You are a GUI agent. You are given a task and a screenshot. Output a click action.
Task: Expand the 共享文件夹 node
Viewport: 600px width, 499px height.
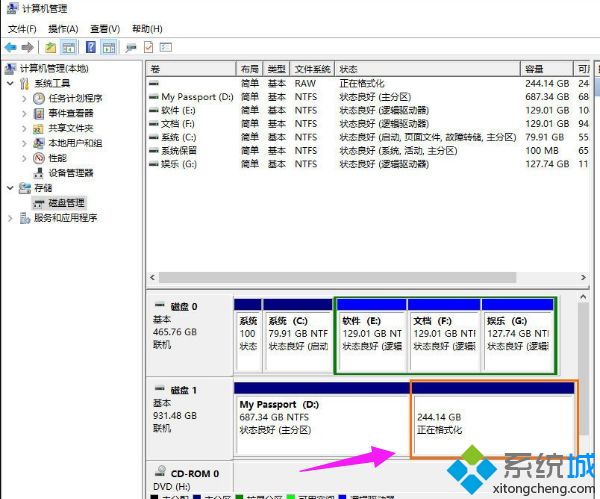click(24, 128)
